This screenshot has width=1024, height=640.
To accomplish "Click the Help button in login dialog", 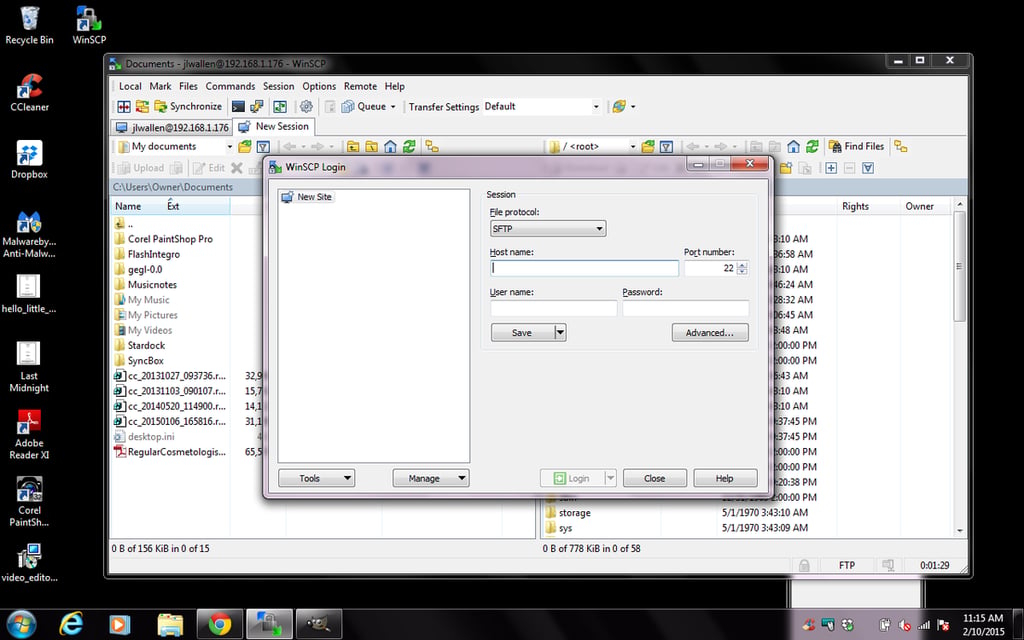I will tap(725, 478).
